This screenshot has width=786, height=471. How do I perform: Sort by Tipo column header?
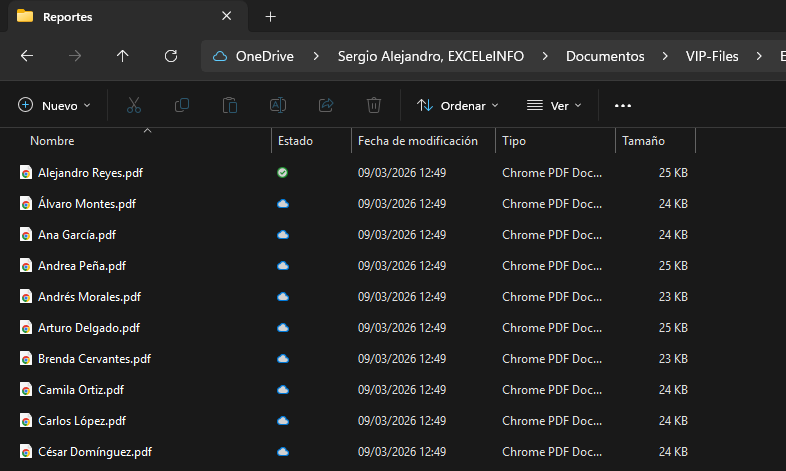coord(514,141)
